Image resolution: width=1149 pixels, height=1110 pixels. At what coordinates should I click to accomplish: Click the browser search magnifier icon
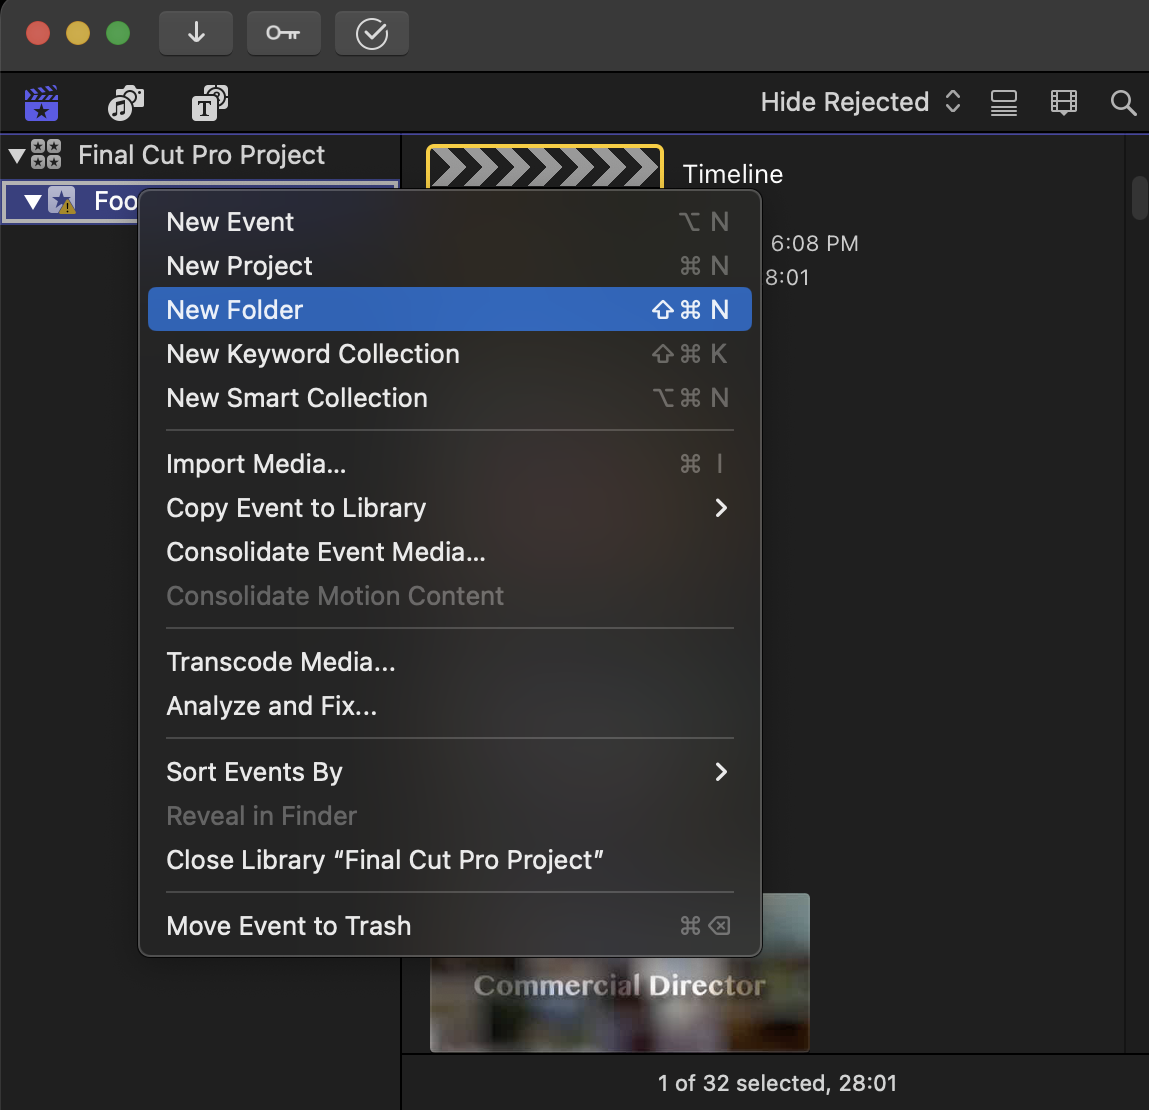click(x=1123, y=103)
